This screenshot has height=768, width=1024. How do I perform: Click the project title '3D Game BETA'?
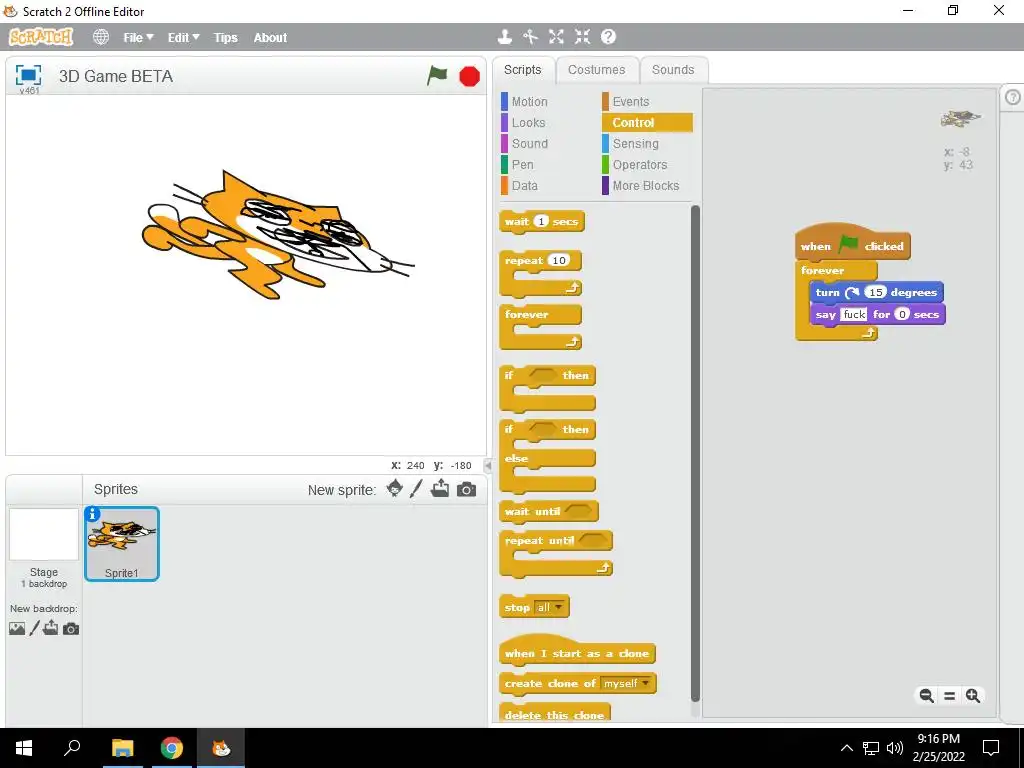point(116,76)
